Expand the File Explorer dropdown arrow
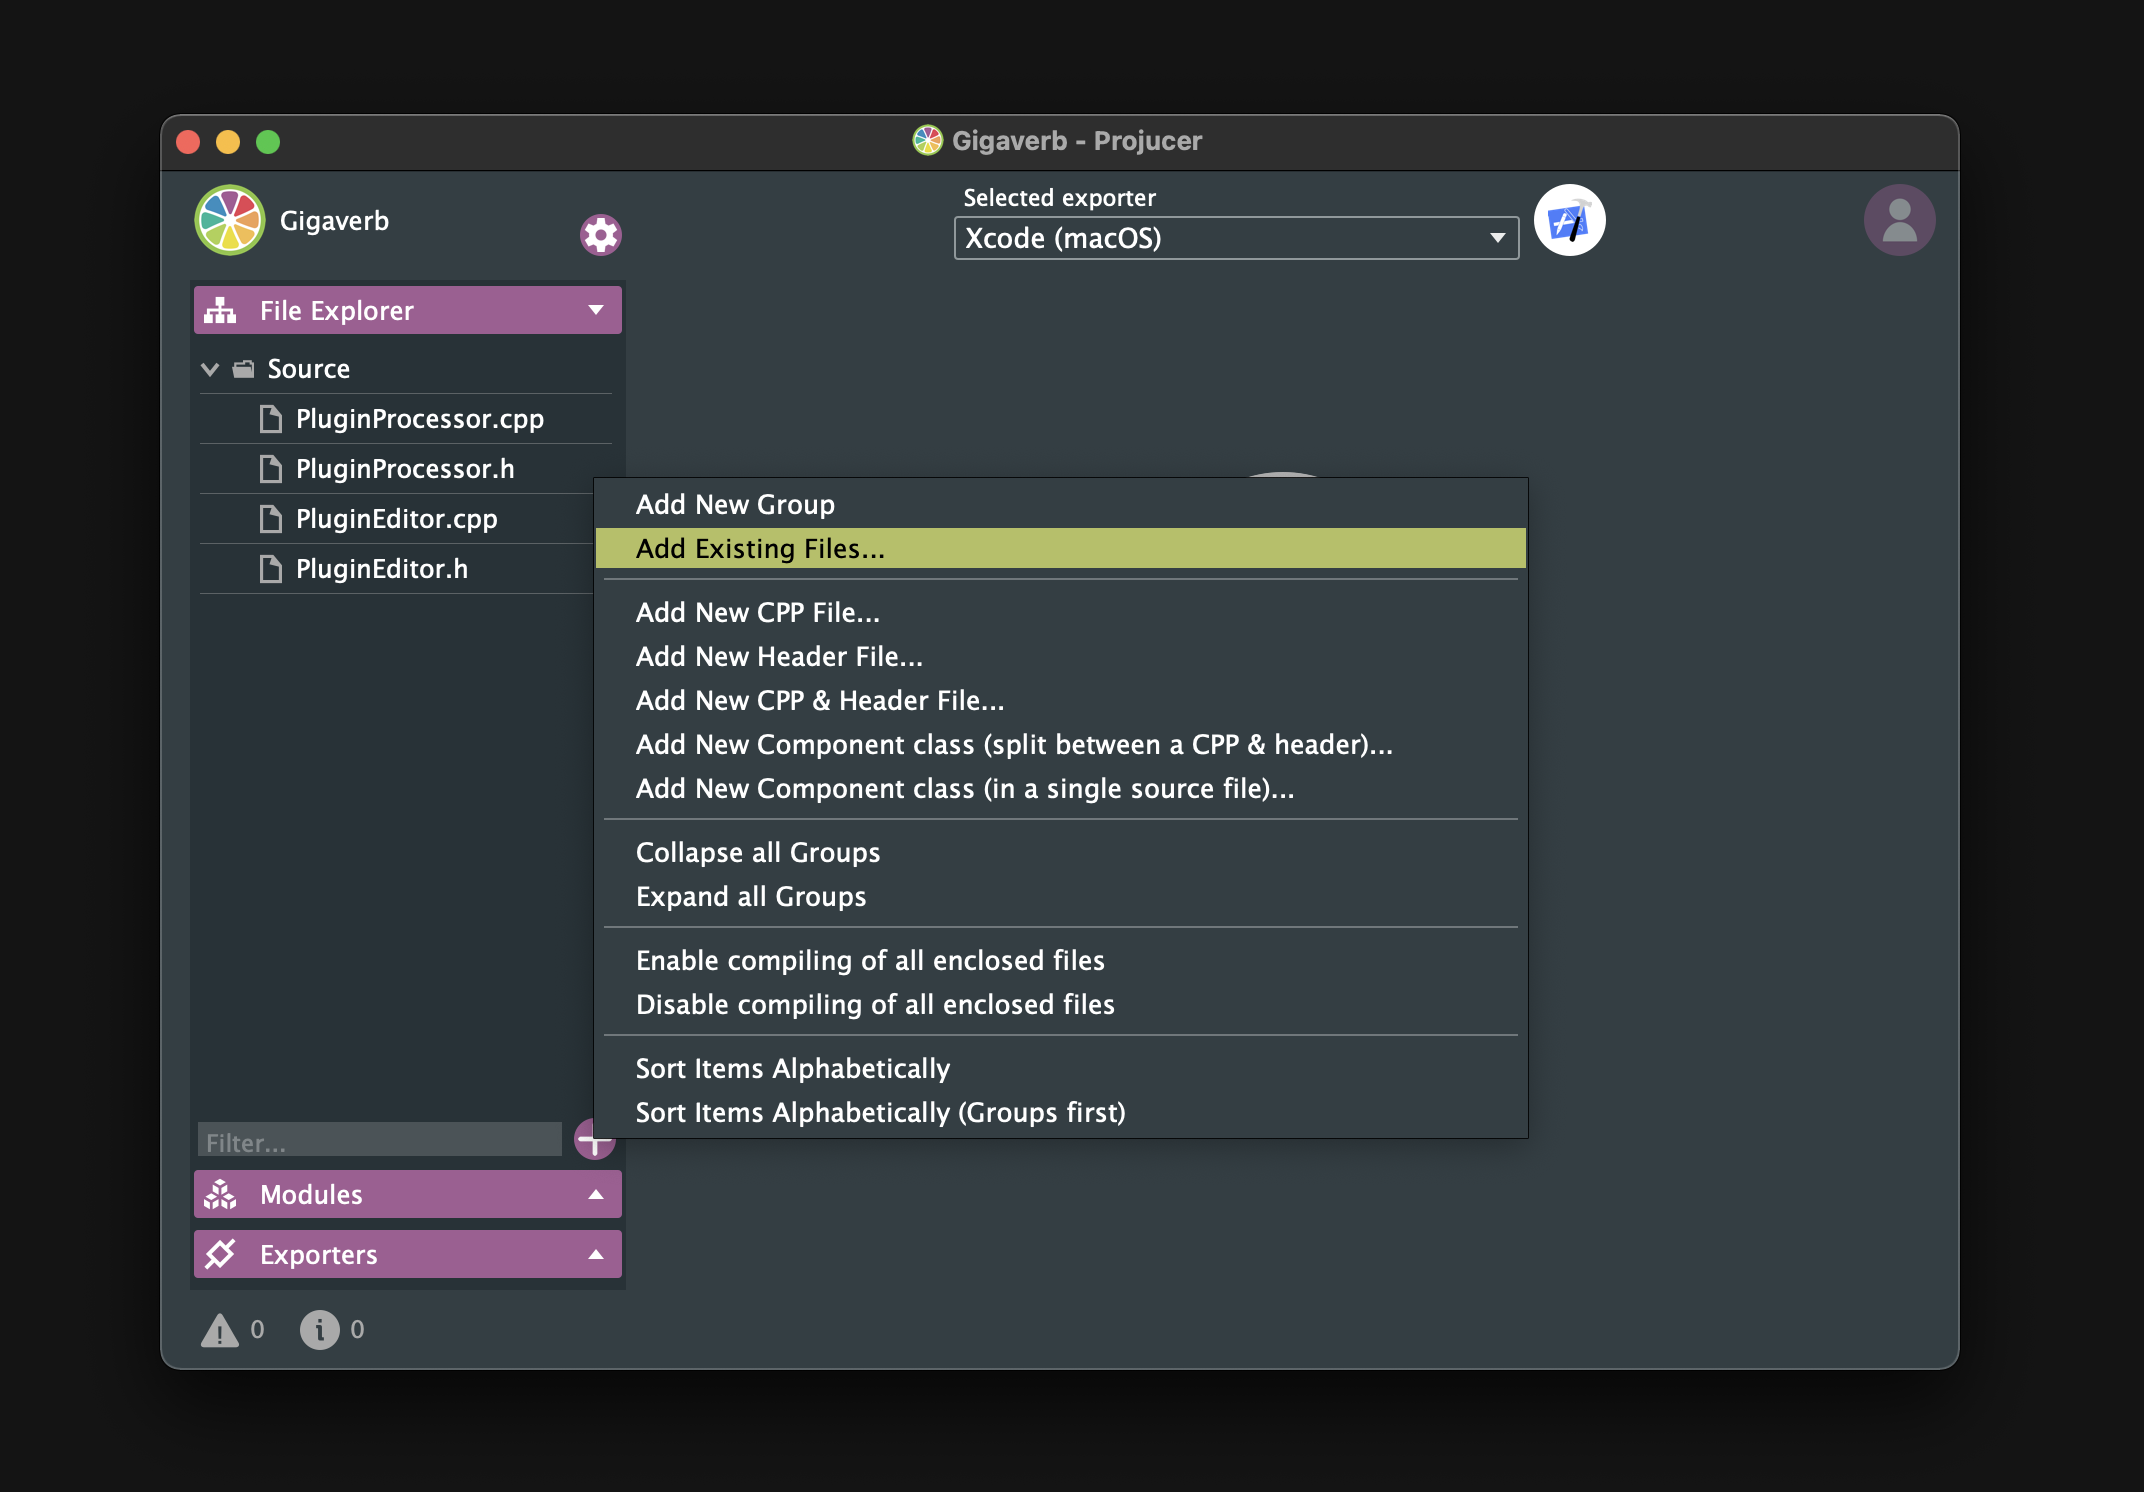 pos(596,309)
